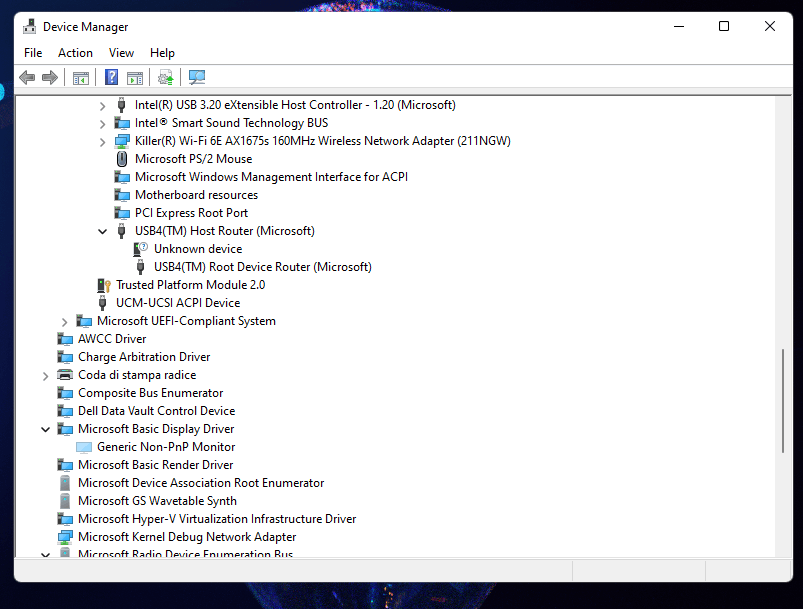Expand Microsoft UEFI-Compliant System node
This screenshot has height=613, width=807.
[64, 322]
